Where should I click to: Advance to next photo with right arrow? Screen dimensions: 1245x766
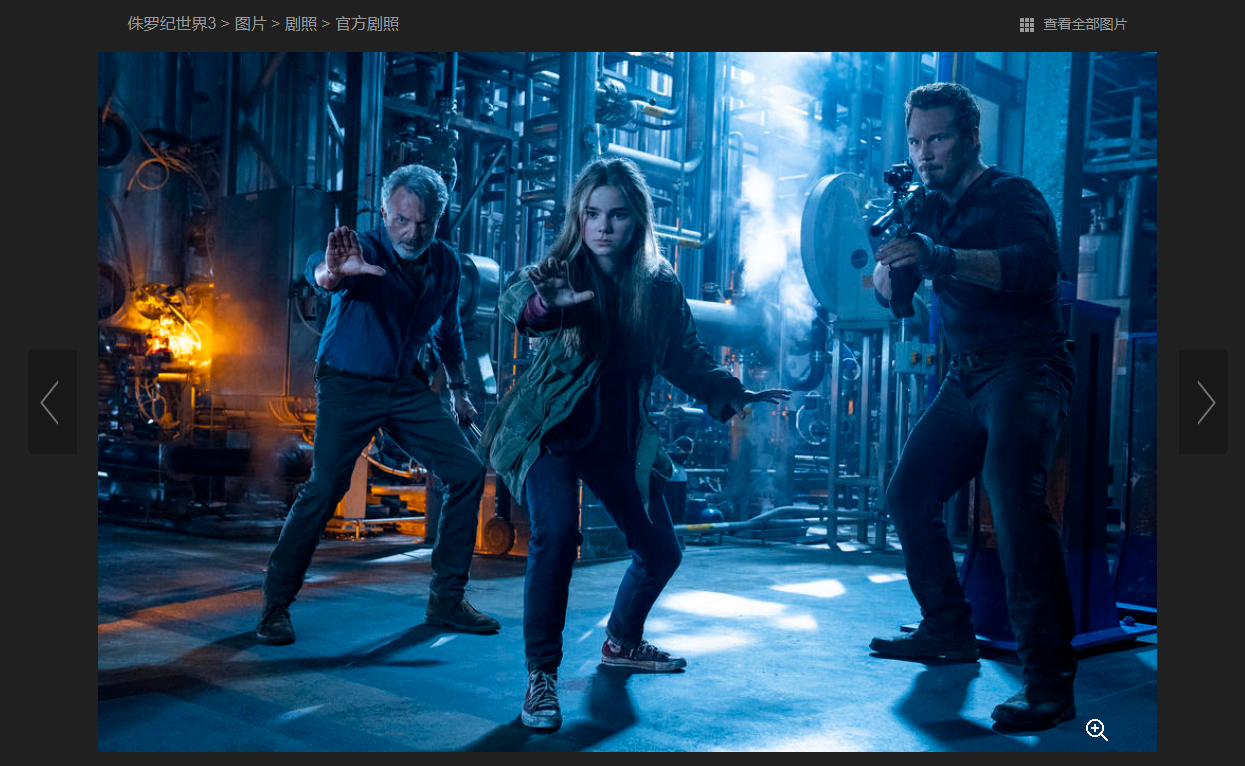(x=1204, y=402)
